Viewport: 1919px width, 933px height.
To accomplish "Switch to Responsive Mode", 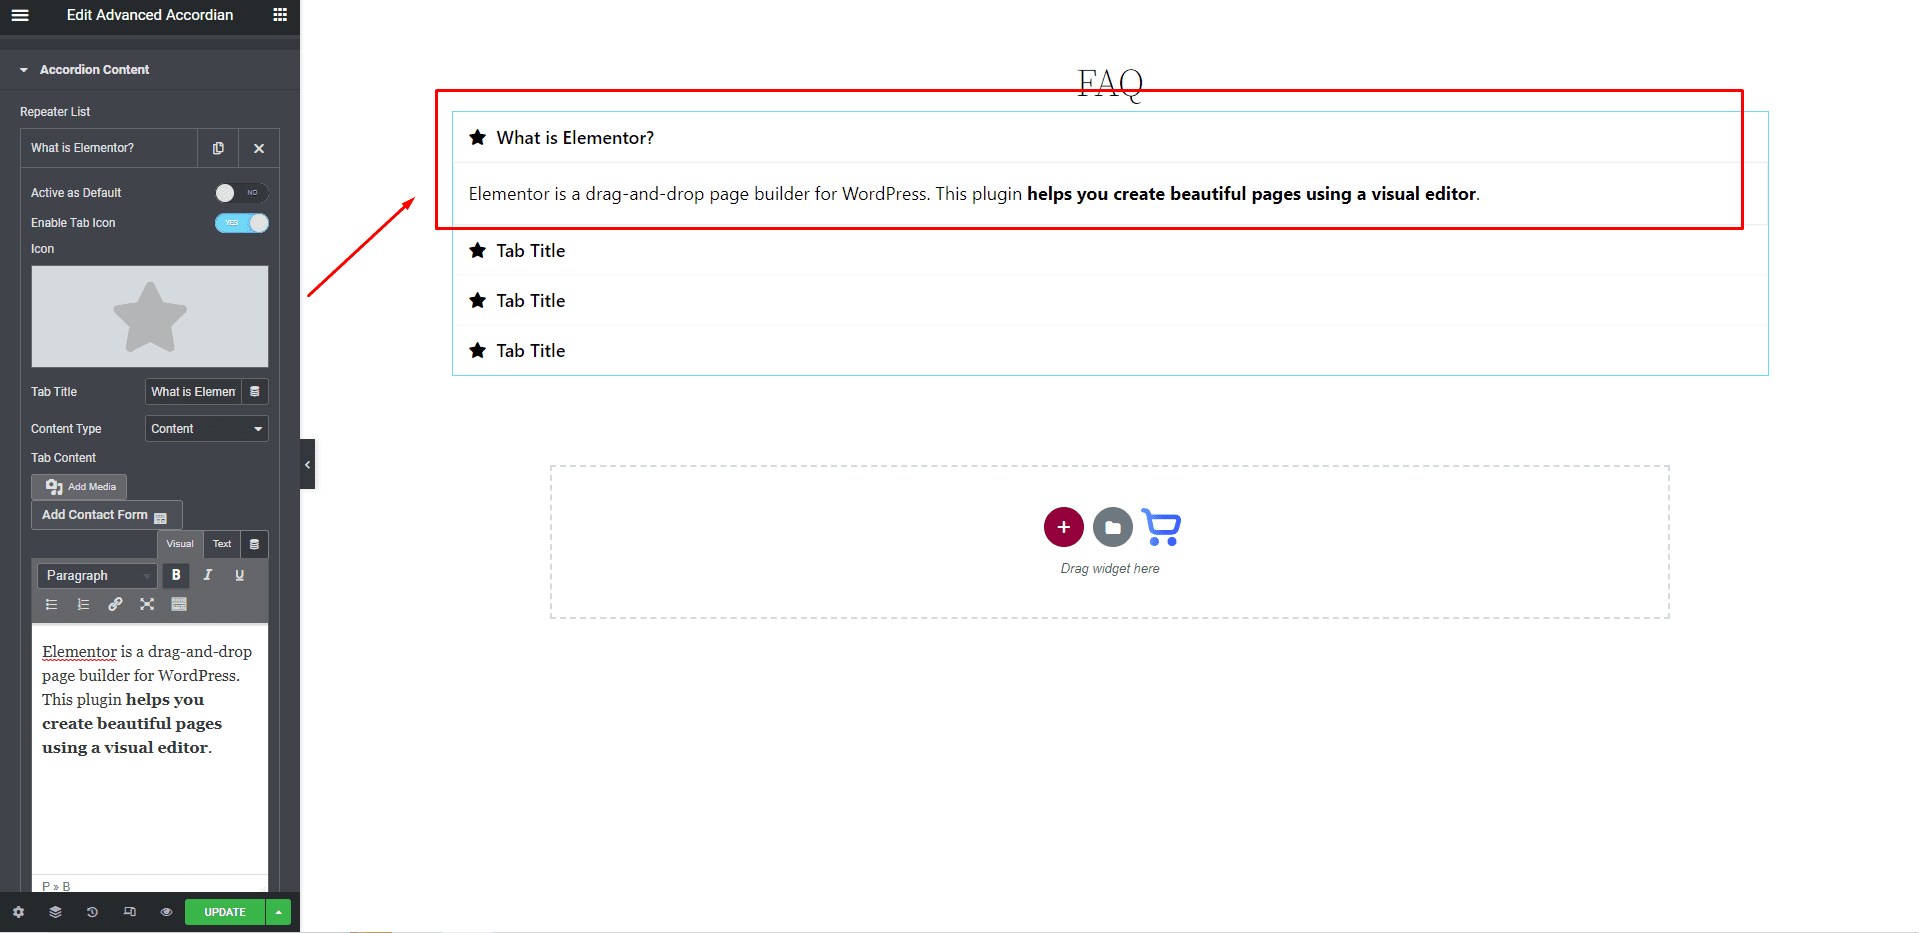I will pos(129,912).
